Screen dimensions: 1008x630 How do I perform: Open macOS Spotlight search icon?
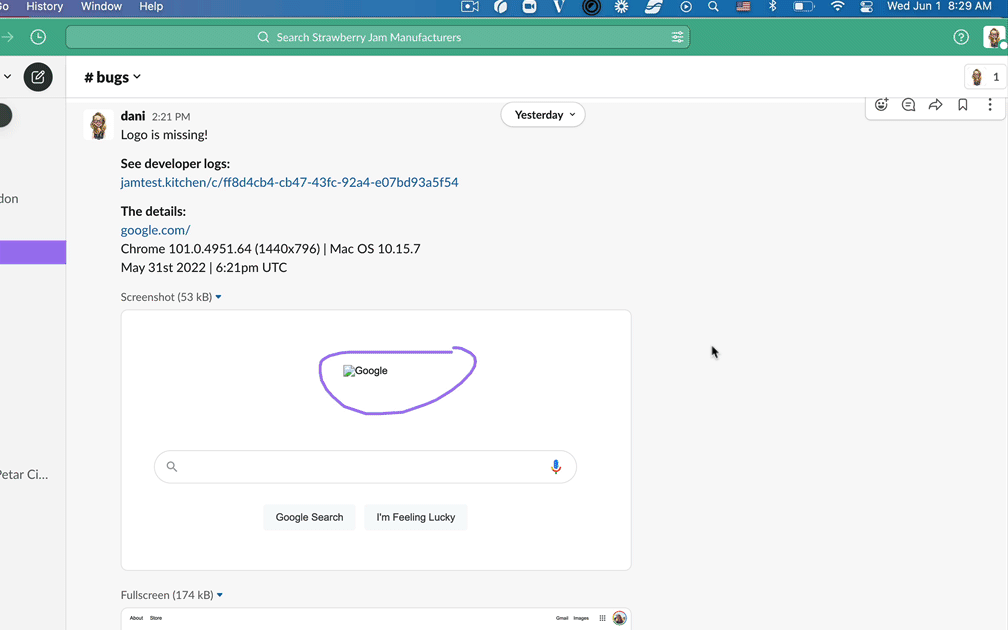[713, 6]
